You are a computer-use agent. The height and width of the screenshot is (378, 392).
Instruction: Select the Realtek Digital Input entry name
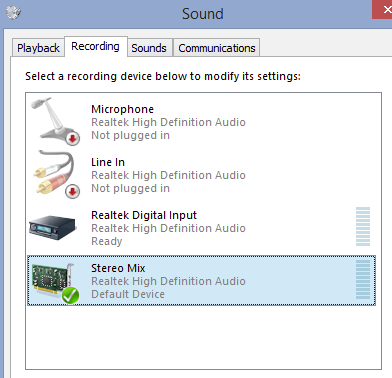pos(144,215)
